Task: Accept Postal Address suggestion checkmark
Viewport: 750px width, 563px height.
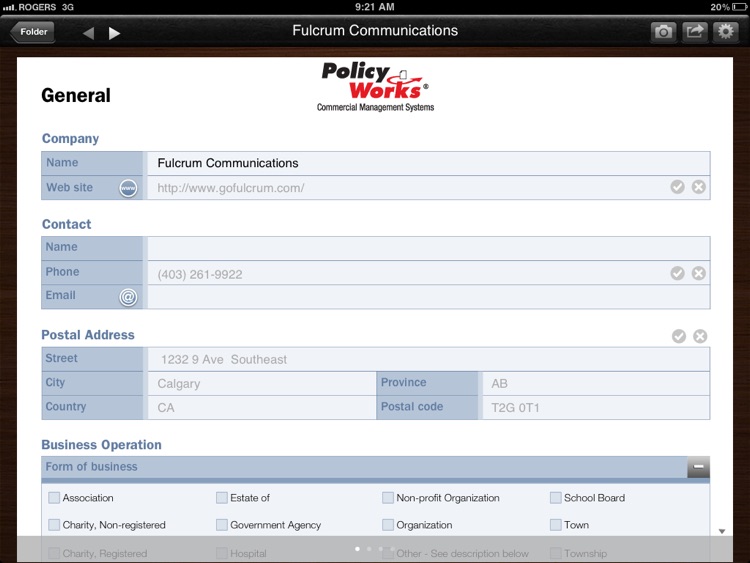Action: point(678,336)
